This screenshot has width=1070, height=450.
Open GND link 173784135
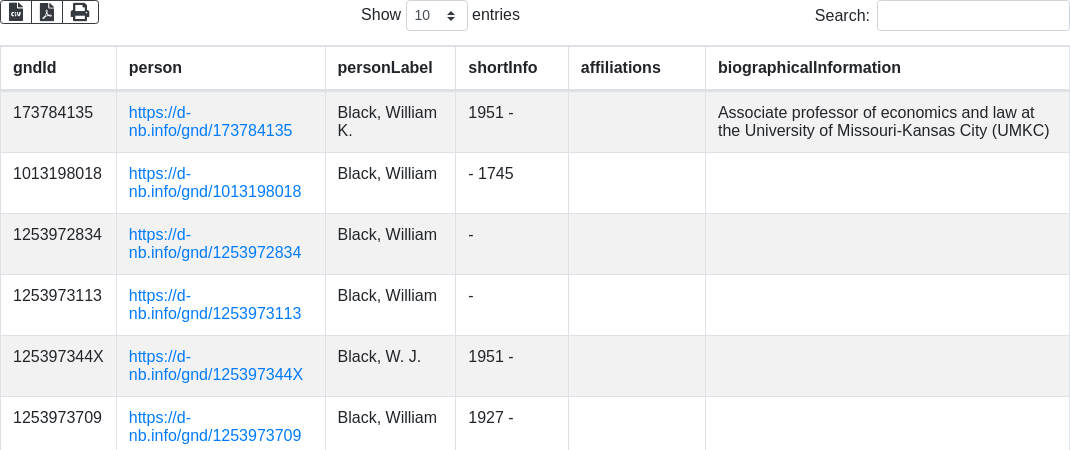coord(210,131)
